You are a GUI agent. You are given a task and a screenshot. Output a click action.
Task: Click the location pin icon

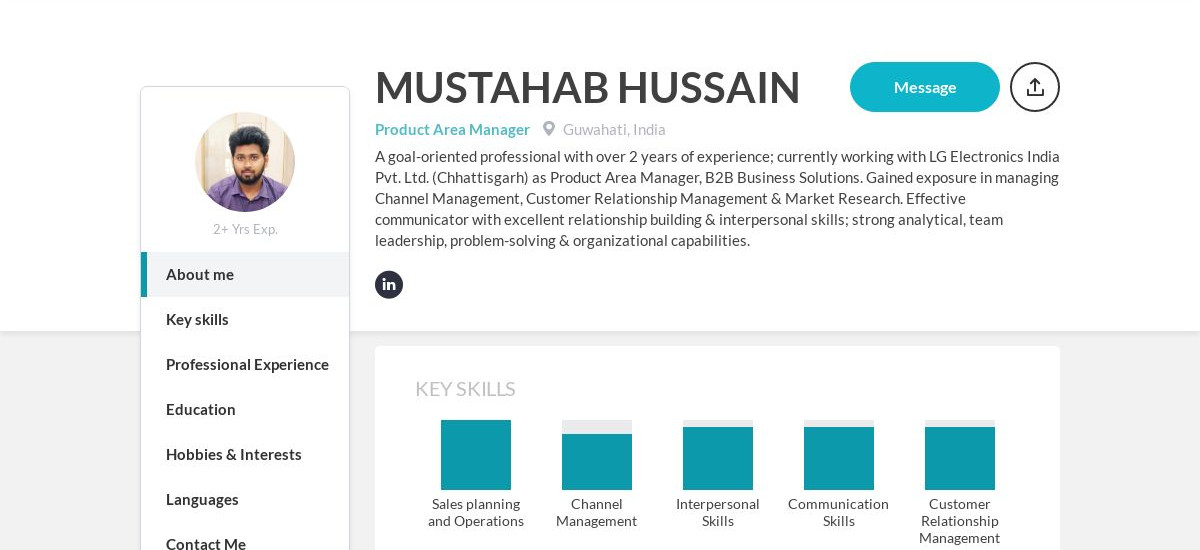pyautogui.click(x=549, y=129)
